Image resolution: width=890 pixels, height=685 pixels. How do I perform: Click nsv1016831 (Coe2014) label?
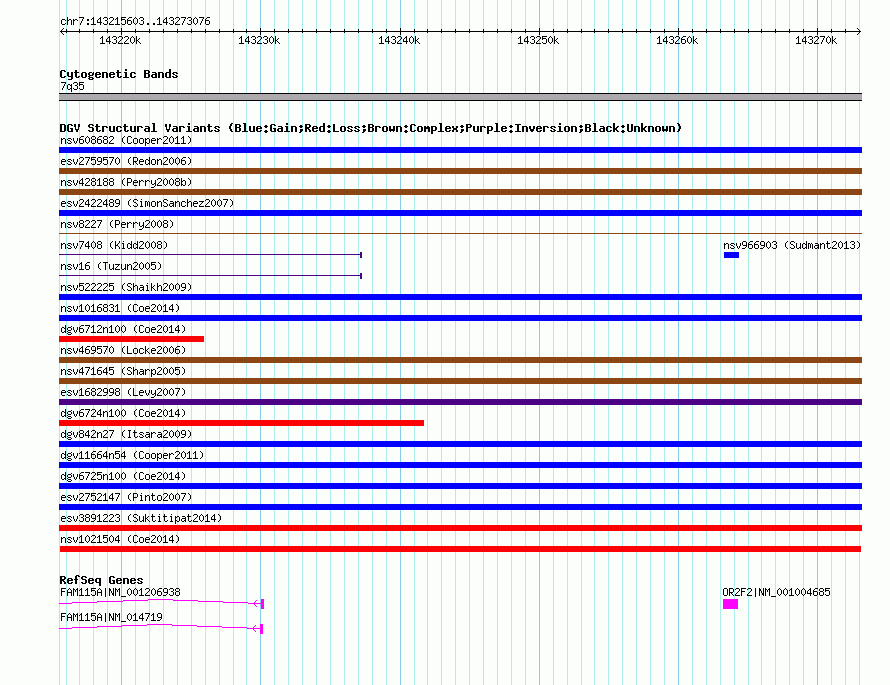coord(120,308)
